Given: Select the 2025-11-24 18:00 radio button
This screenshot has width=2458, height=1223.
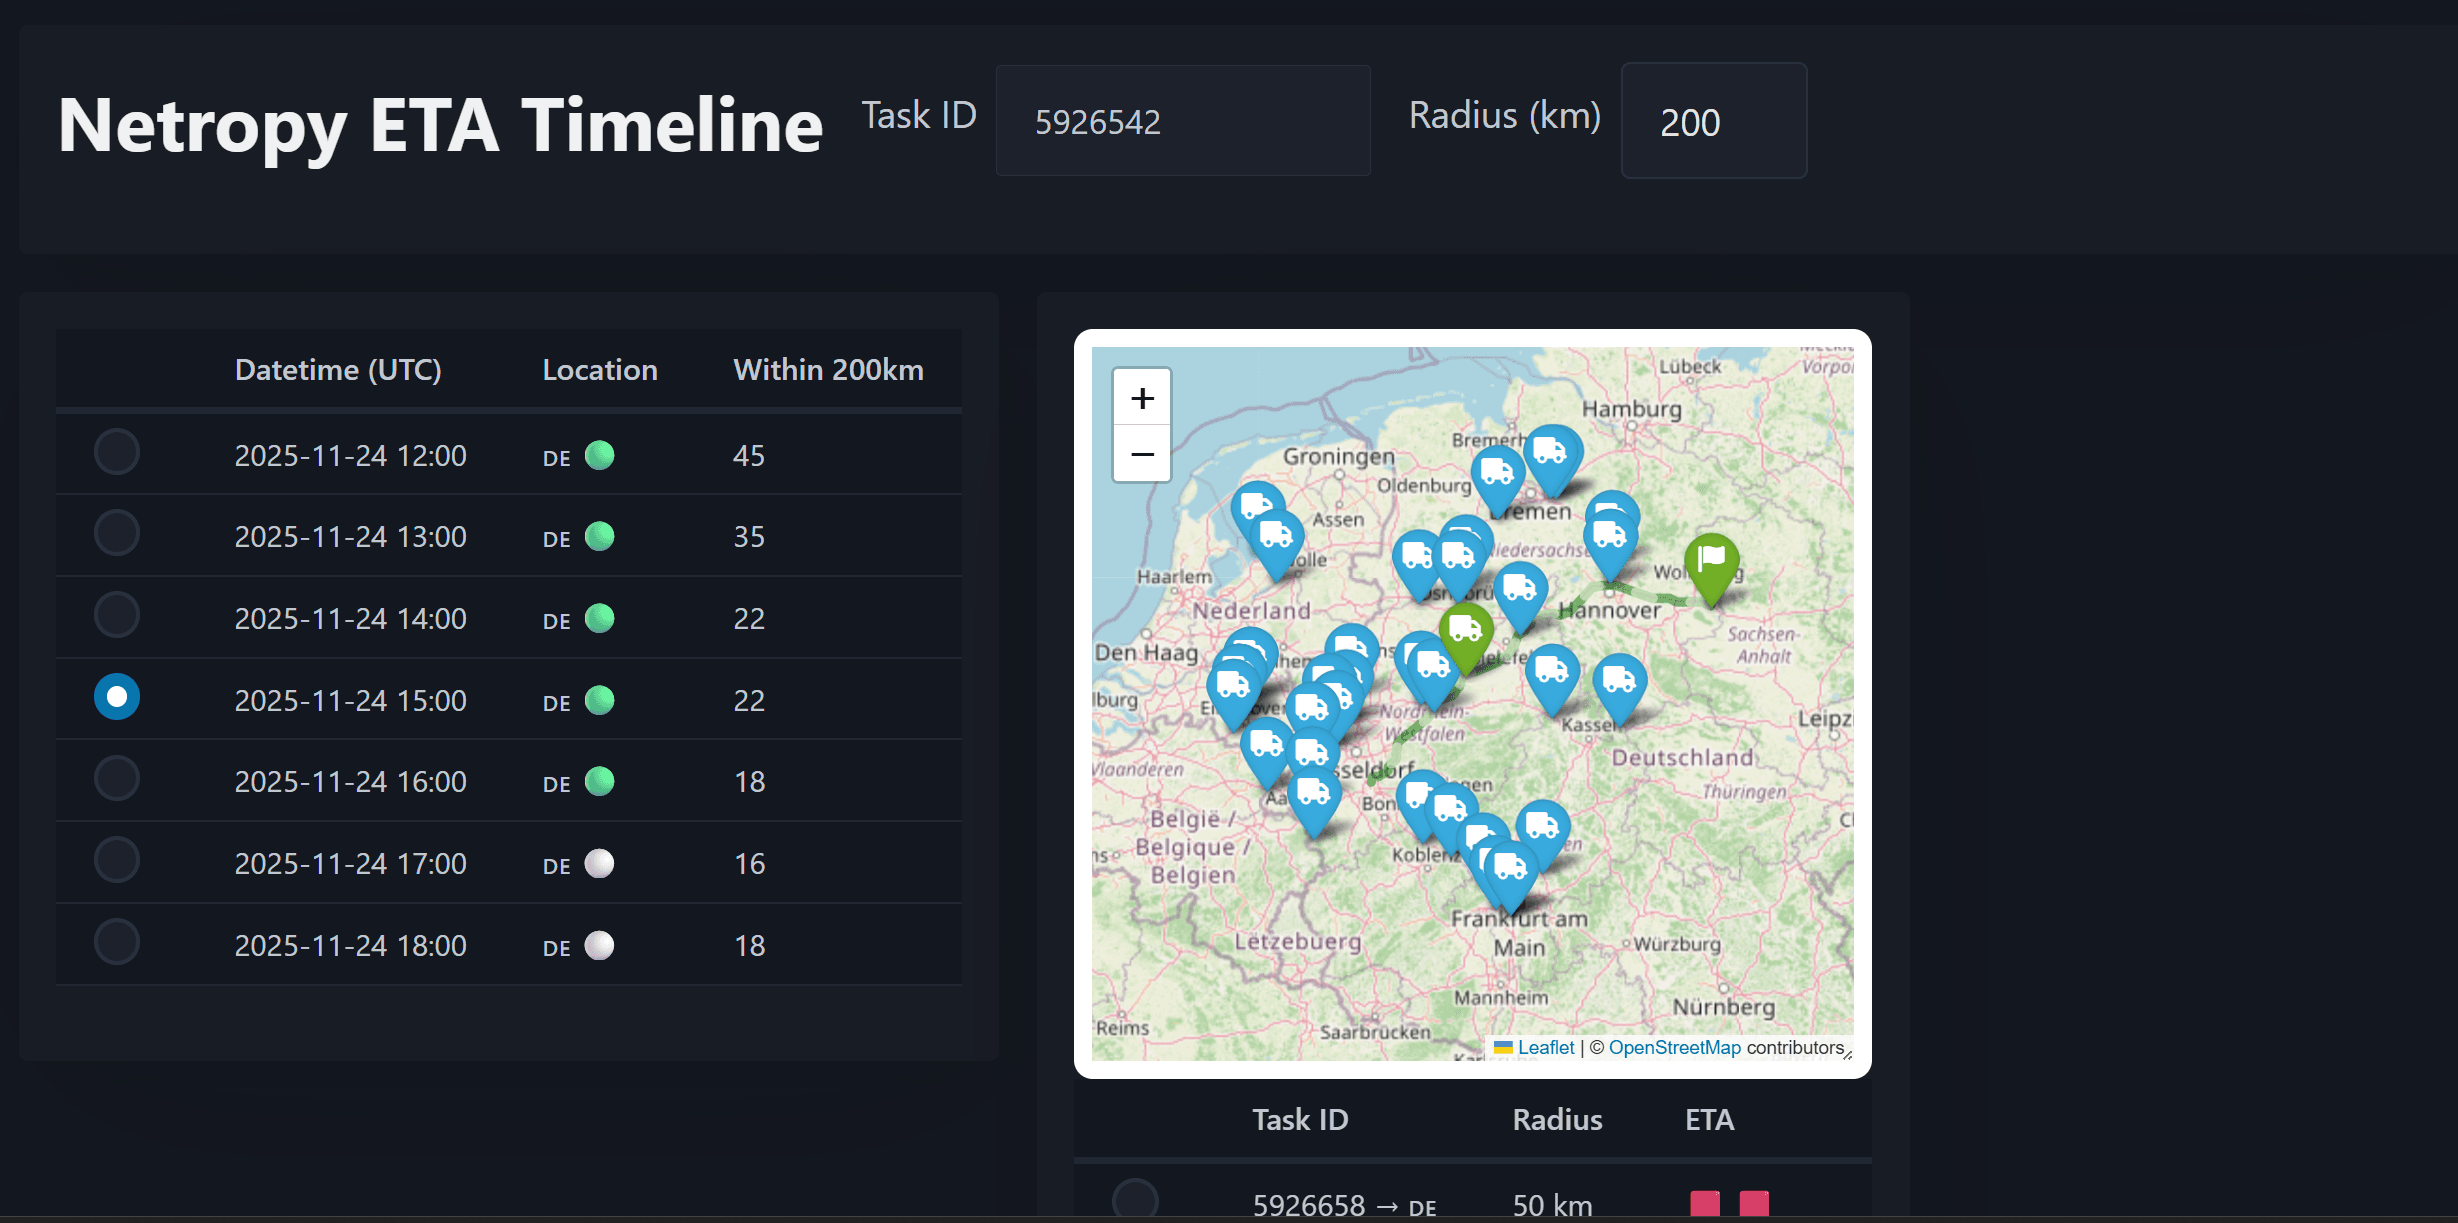Looking at the screenshot, I should [117, 942].
